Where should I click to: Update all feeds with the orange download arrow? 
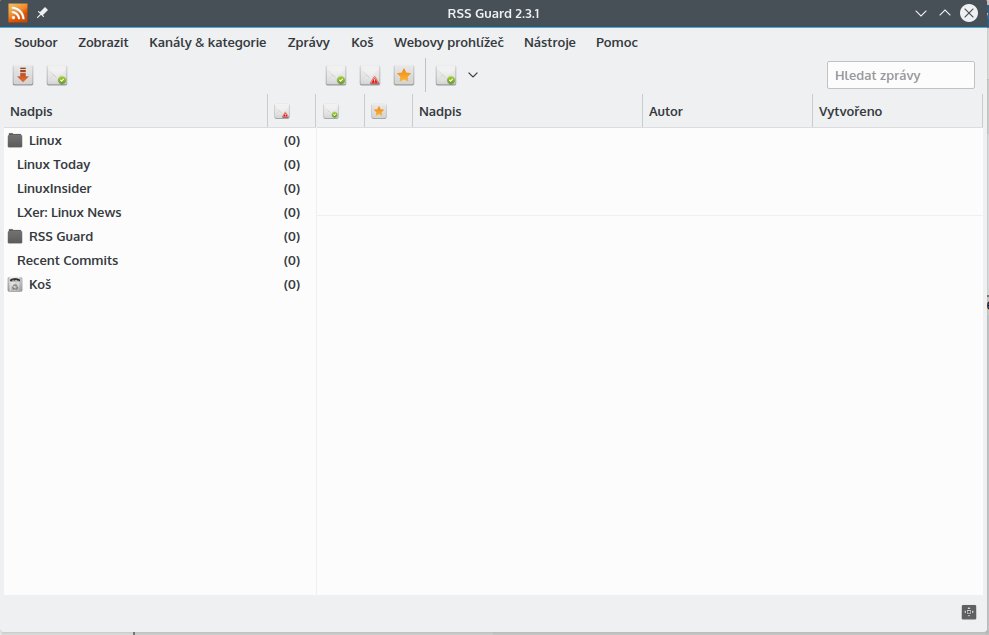coord(23,76)
